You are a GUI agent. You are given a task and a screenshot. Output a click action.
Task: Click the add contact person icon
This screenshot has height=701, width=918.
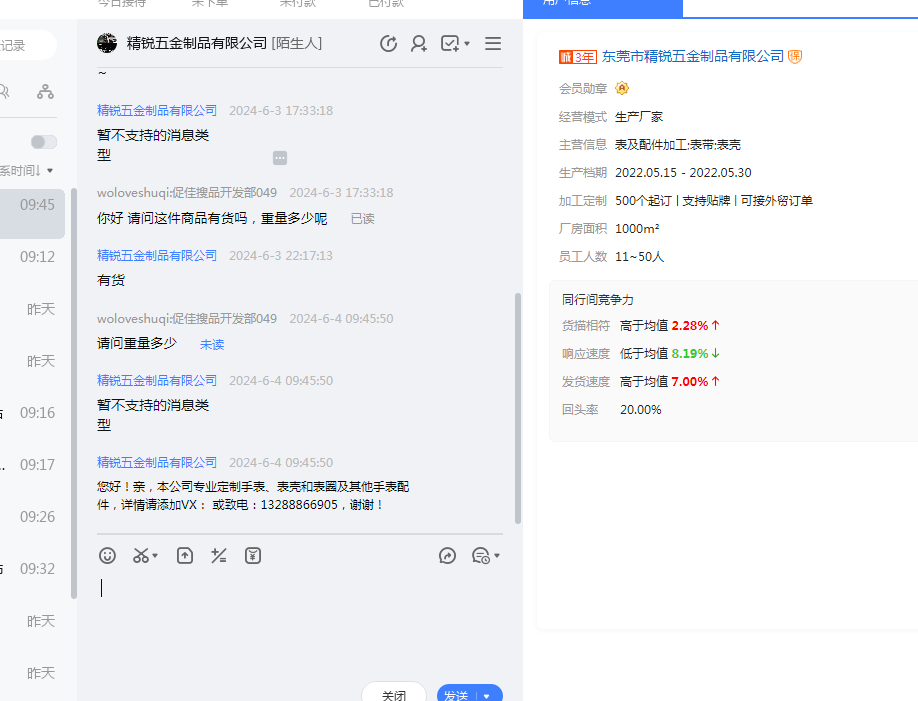(419, 43)
